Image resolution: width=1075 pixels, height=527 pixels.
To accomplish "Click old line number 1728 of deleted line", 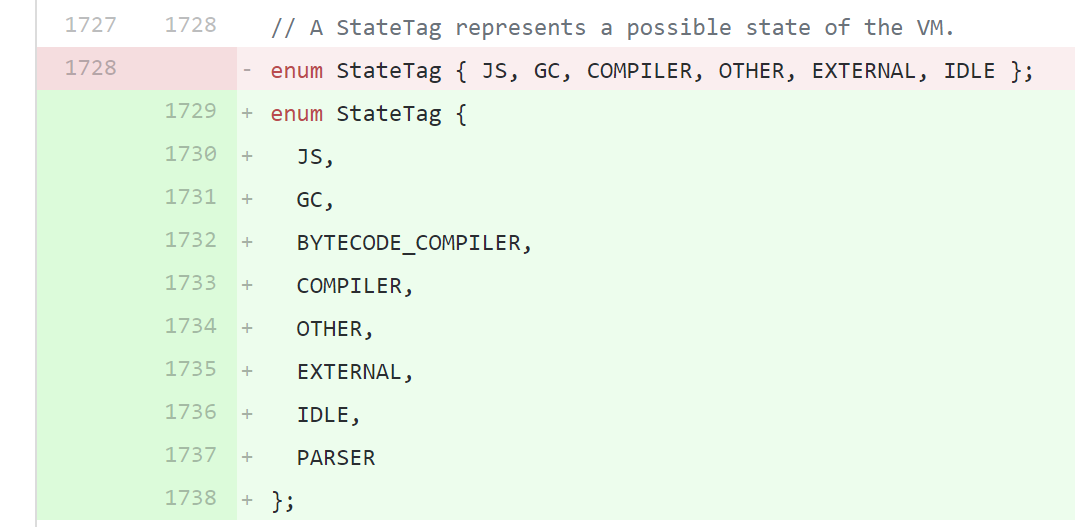I will (x=90, y=68).
